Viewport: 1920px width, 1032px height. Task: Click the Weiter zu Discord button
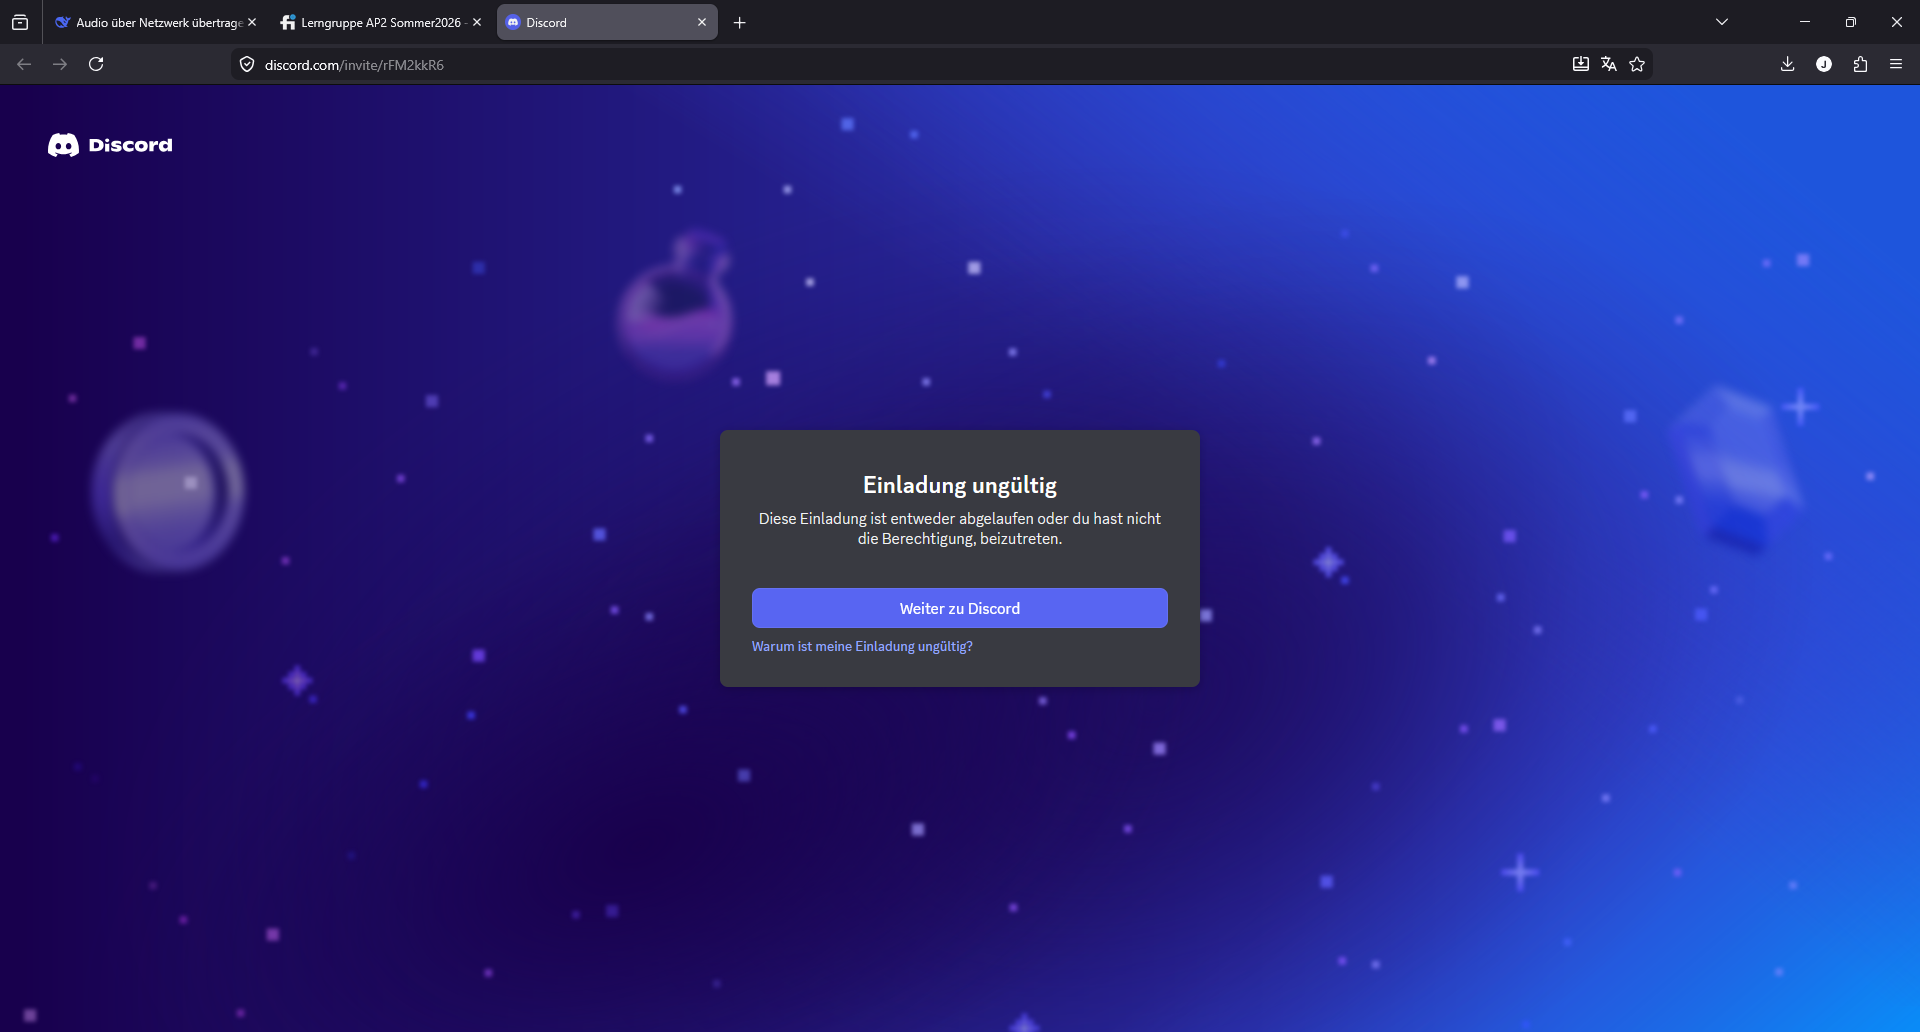pyautogui.click(x=959, y=608)
